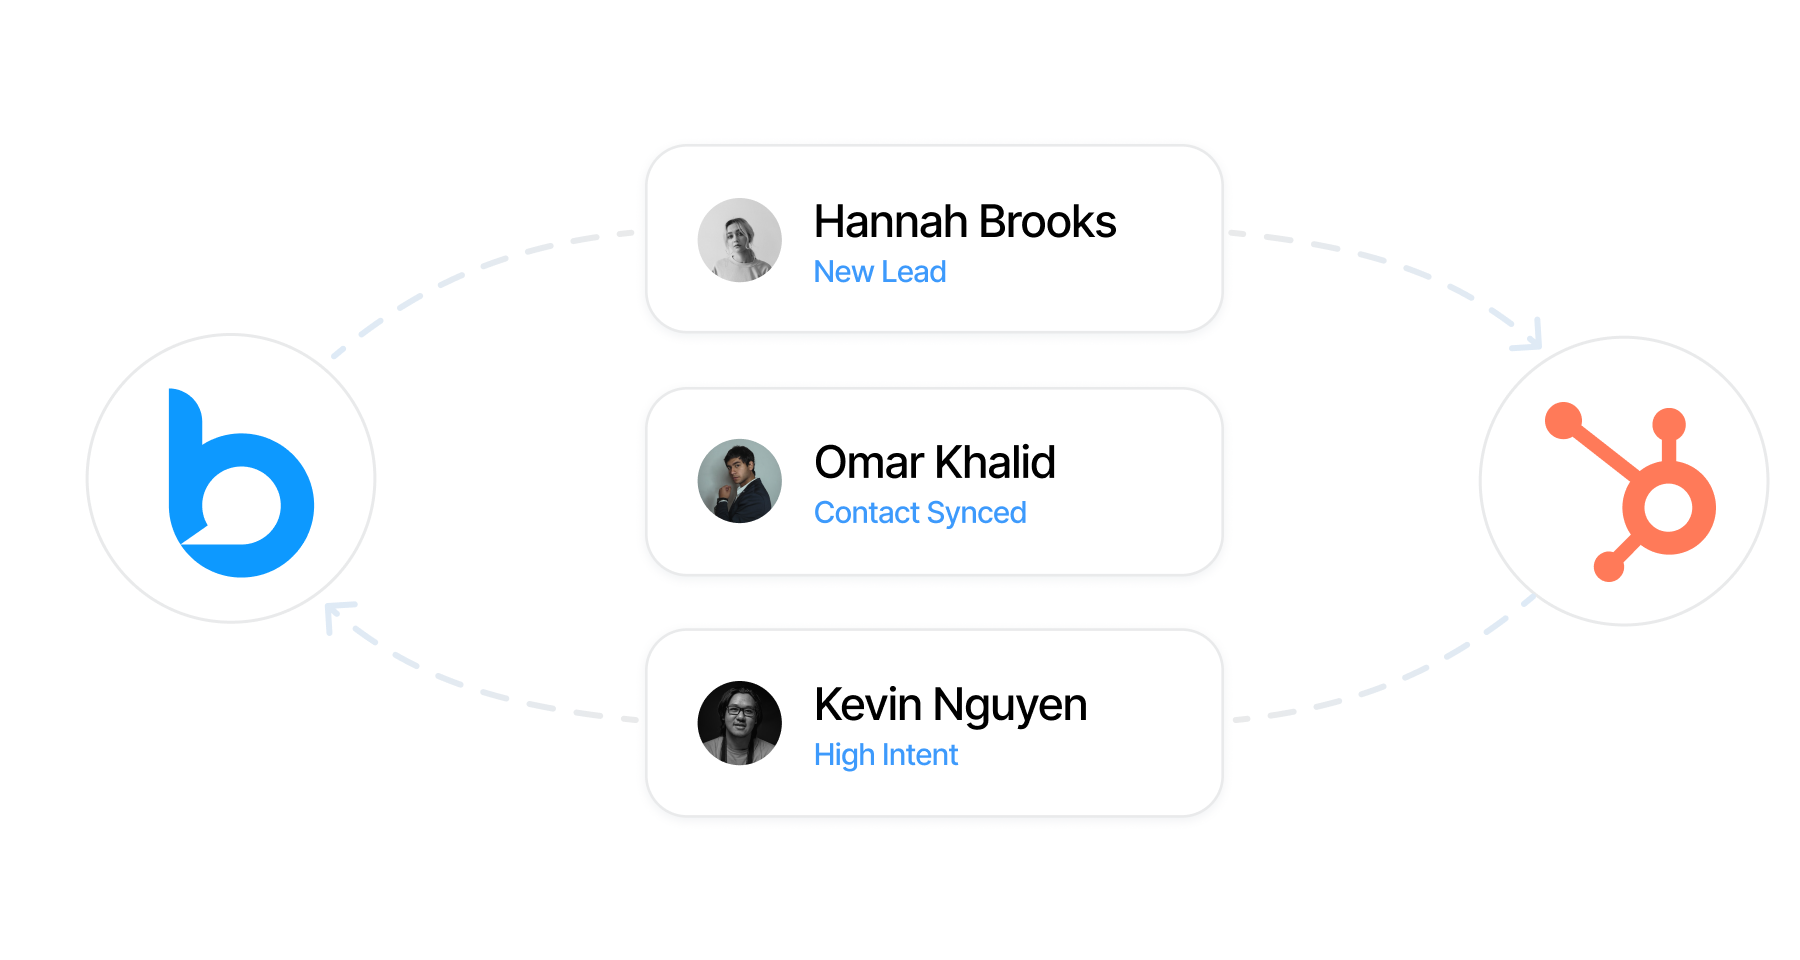The image size is (1800, 960).
Task: Select Kevin Nguyen's avatar picture
Action: 740,723
